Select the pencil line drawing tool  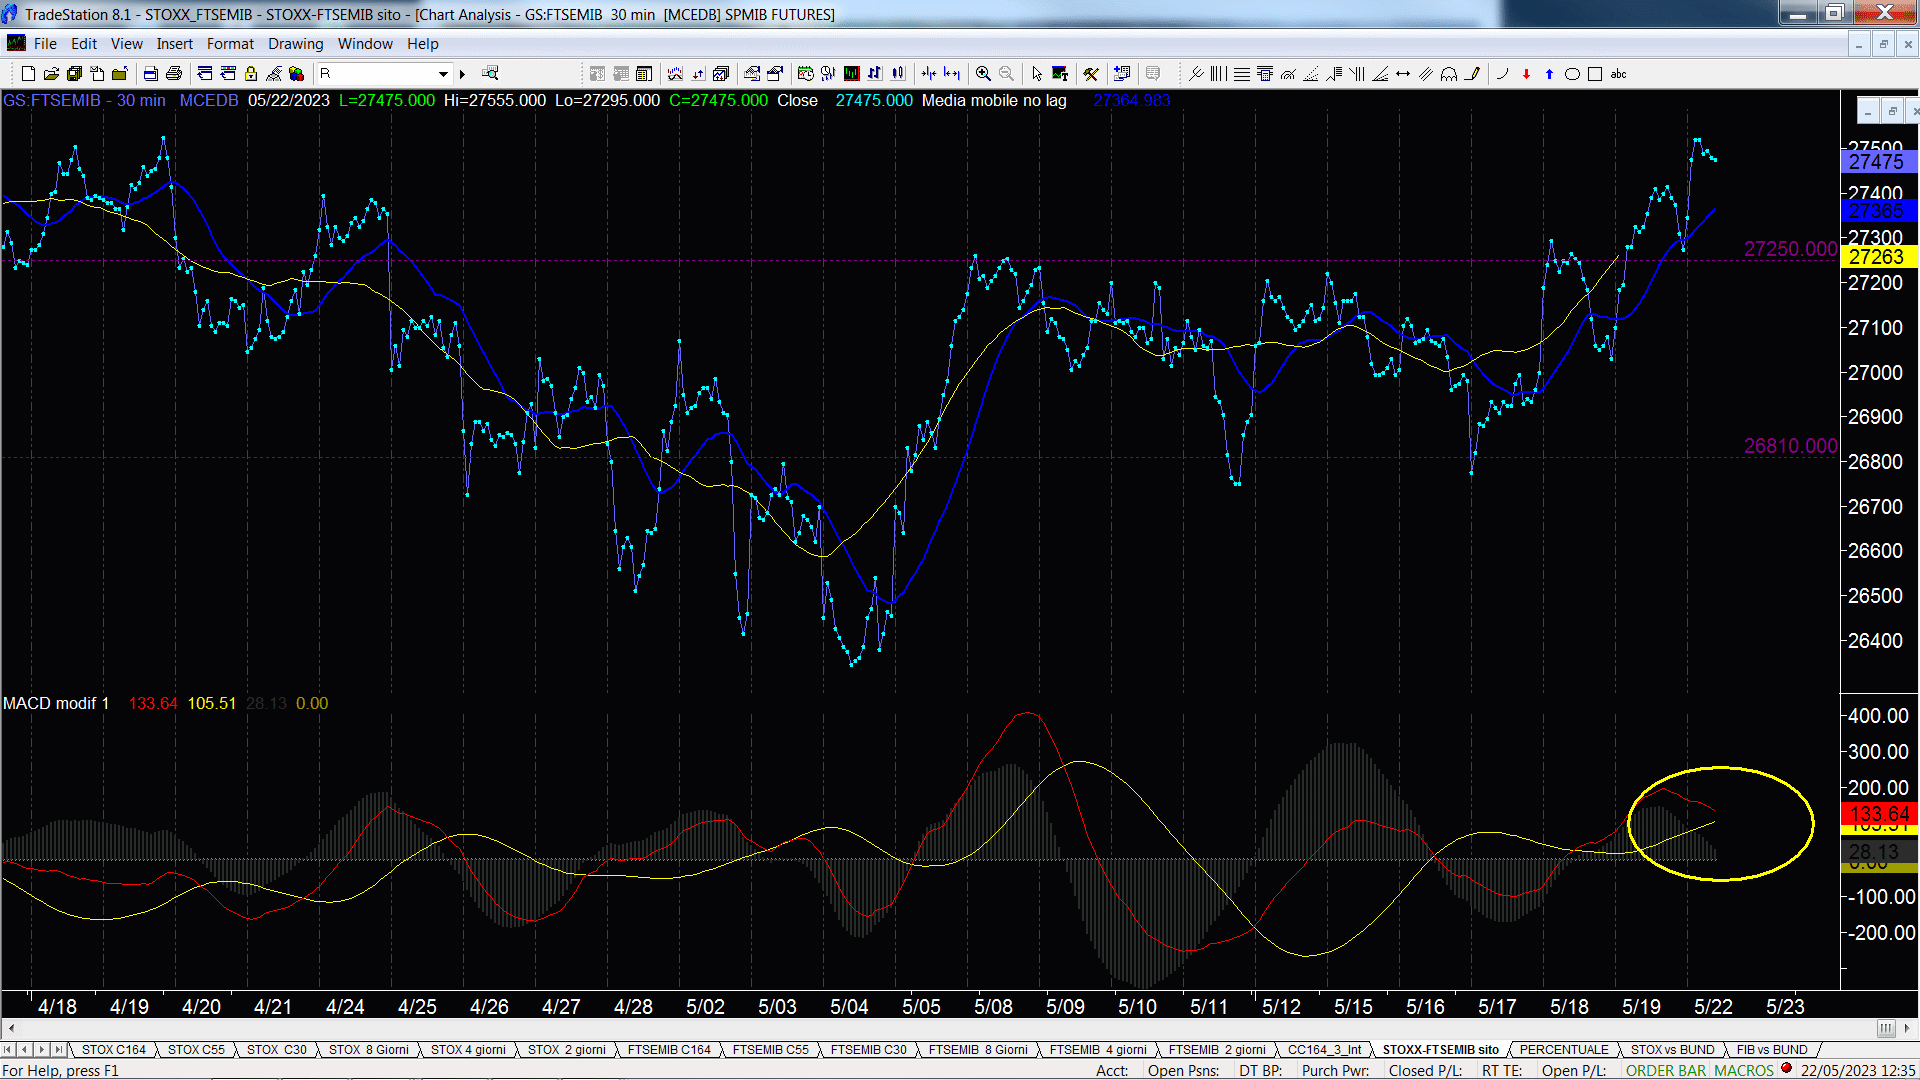pyautogui.click(x=1472, y=74)
